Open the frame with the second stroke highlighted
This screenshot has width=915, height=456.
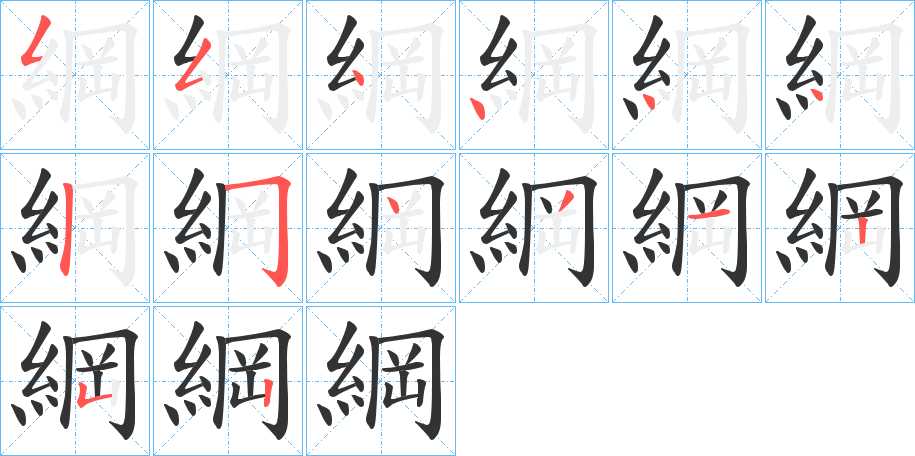point(228,75)
